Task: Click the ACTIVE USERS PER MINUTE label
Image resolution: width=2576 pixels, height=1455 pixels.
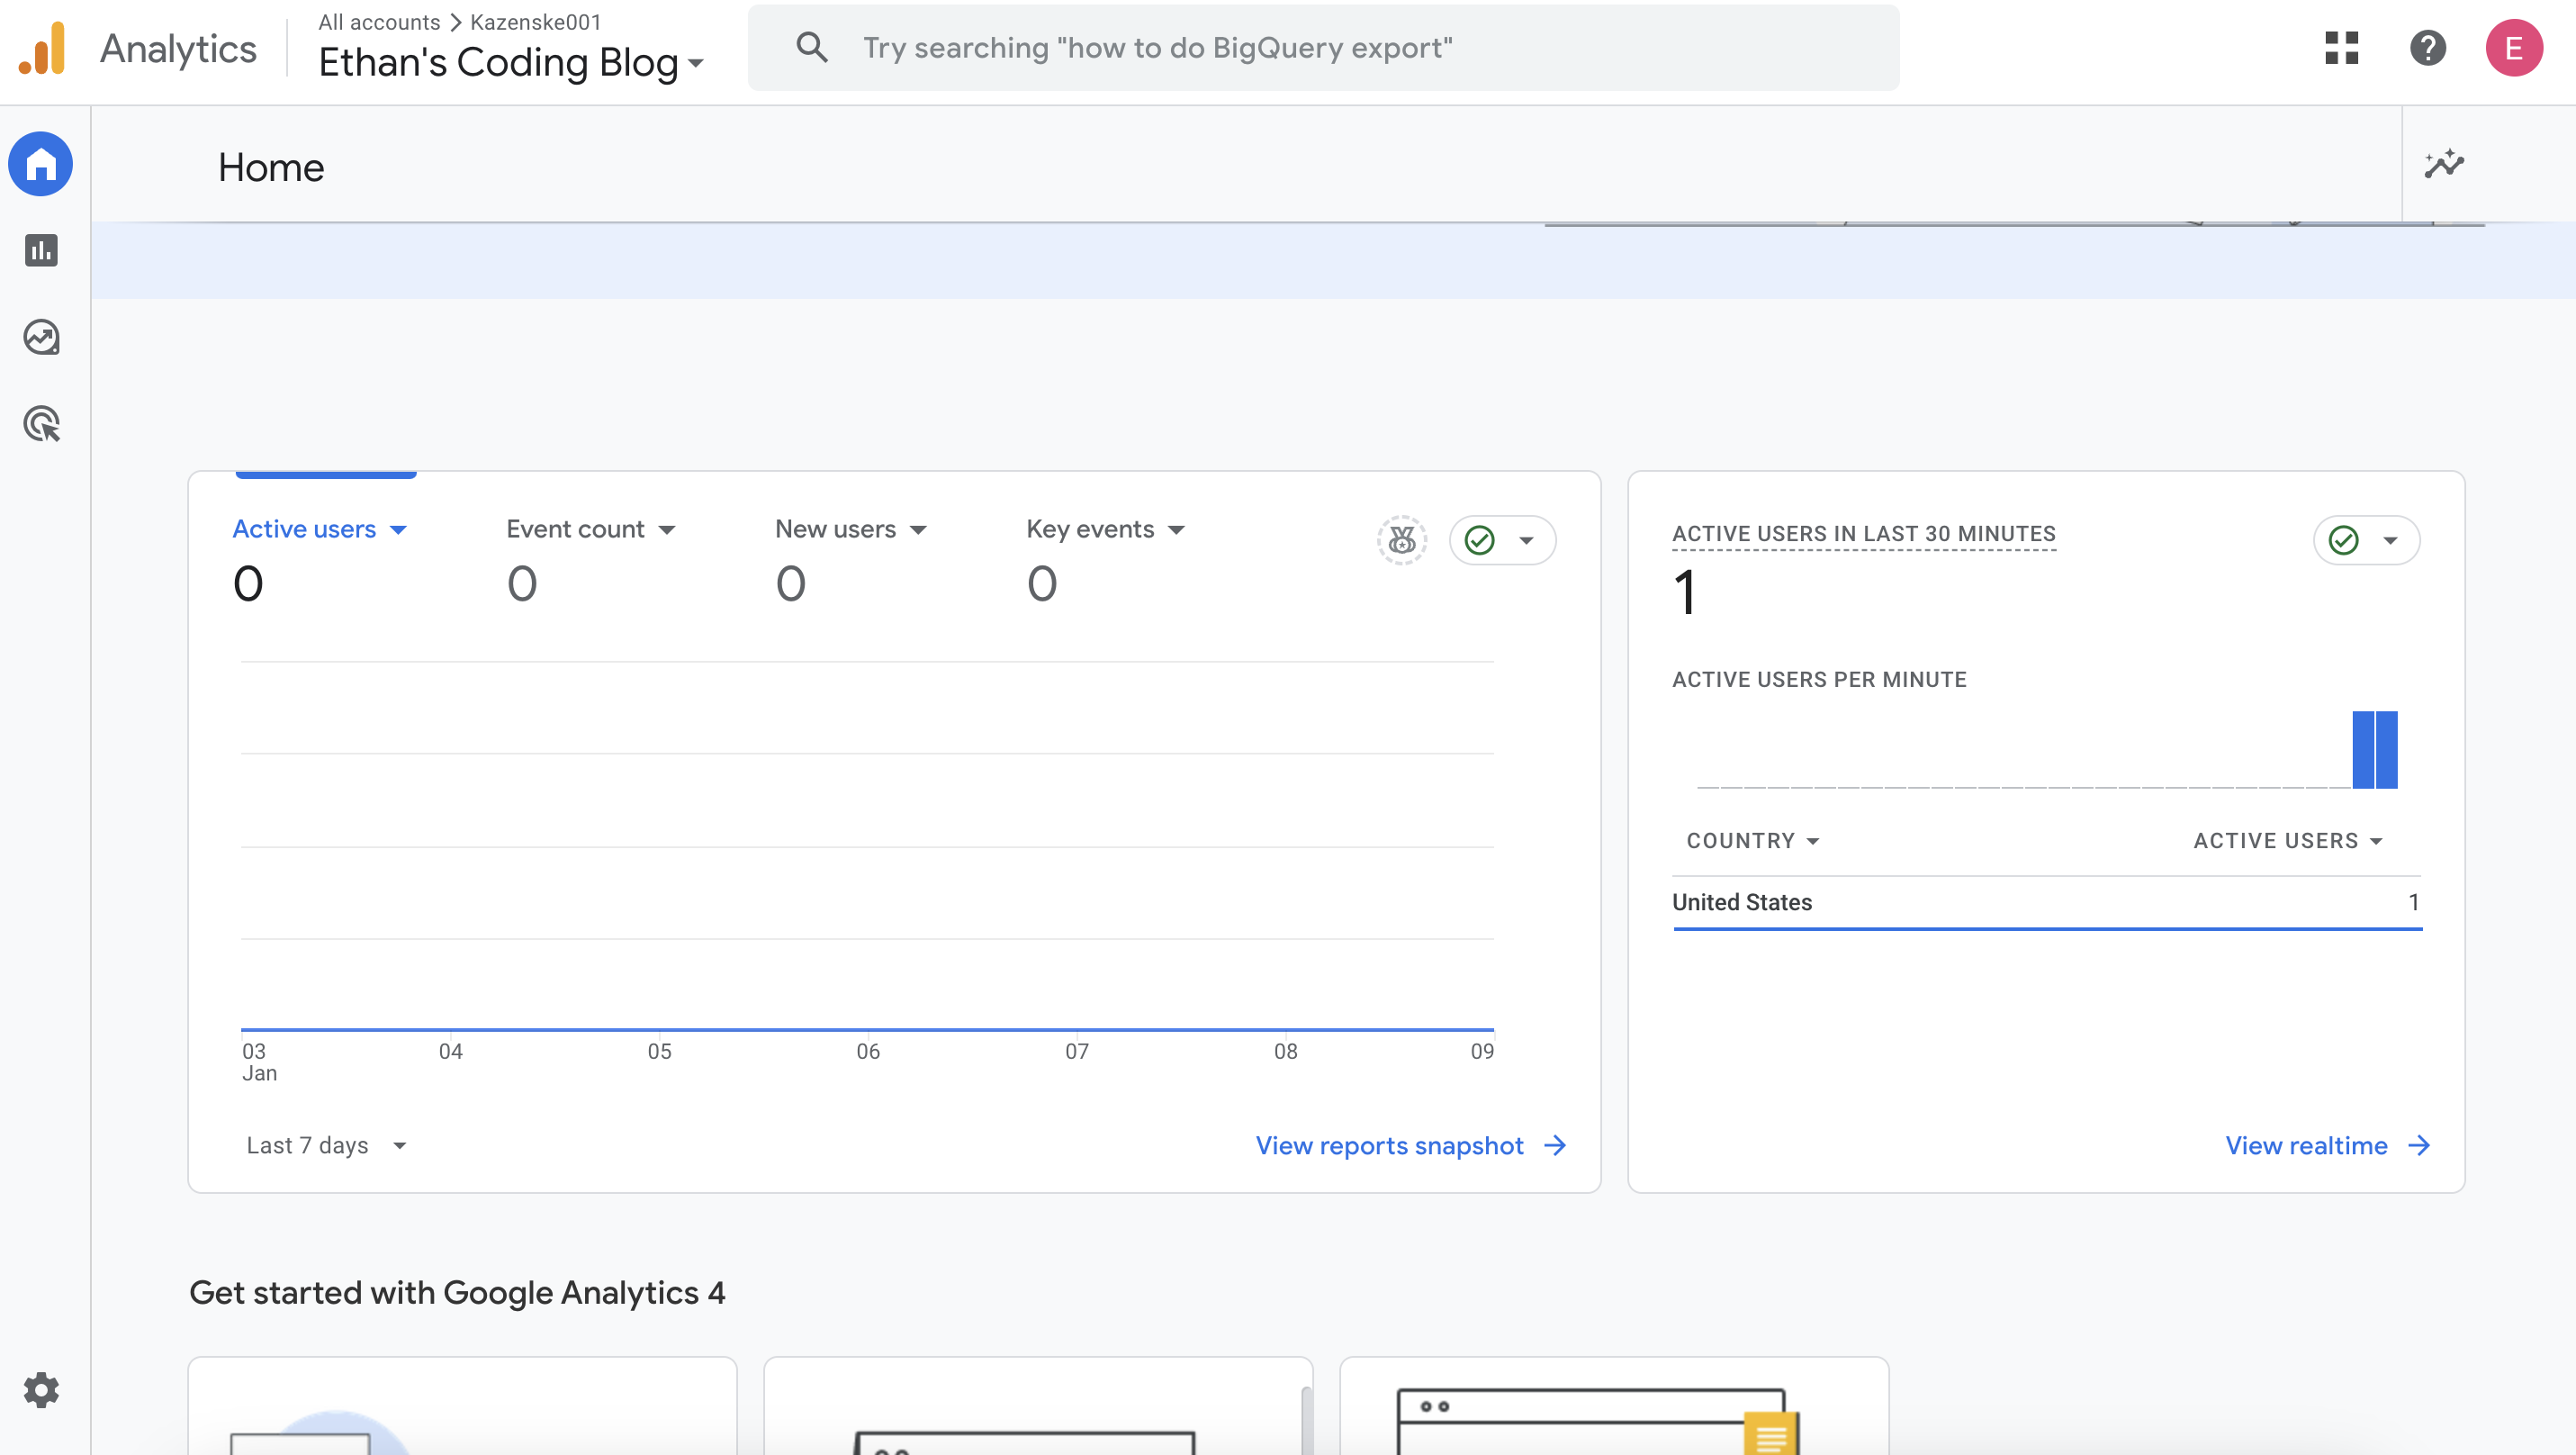Action: click(1819, 680)
